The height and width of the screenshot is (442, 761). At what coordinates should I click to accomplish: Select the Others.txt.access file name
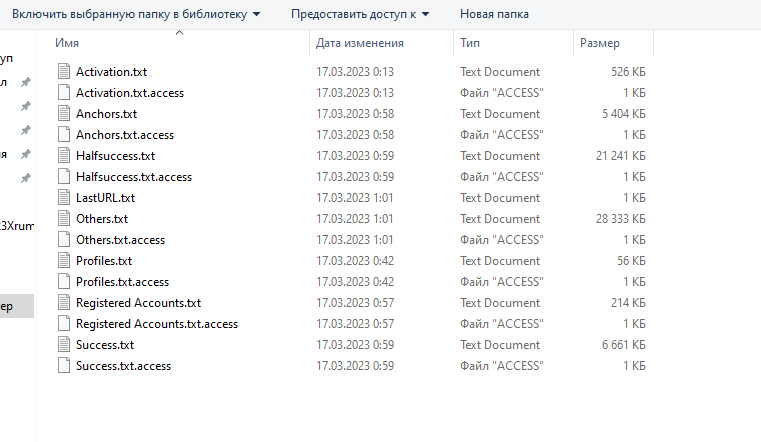coord(120,240)
